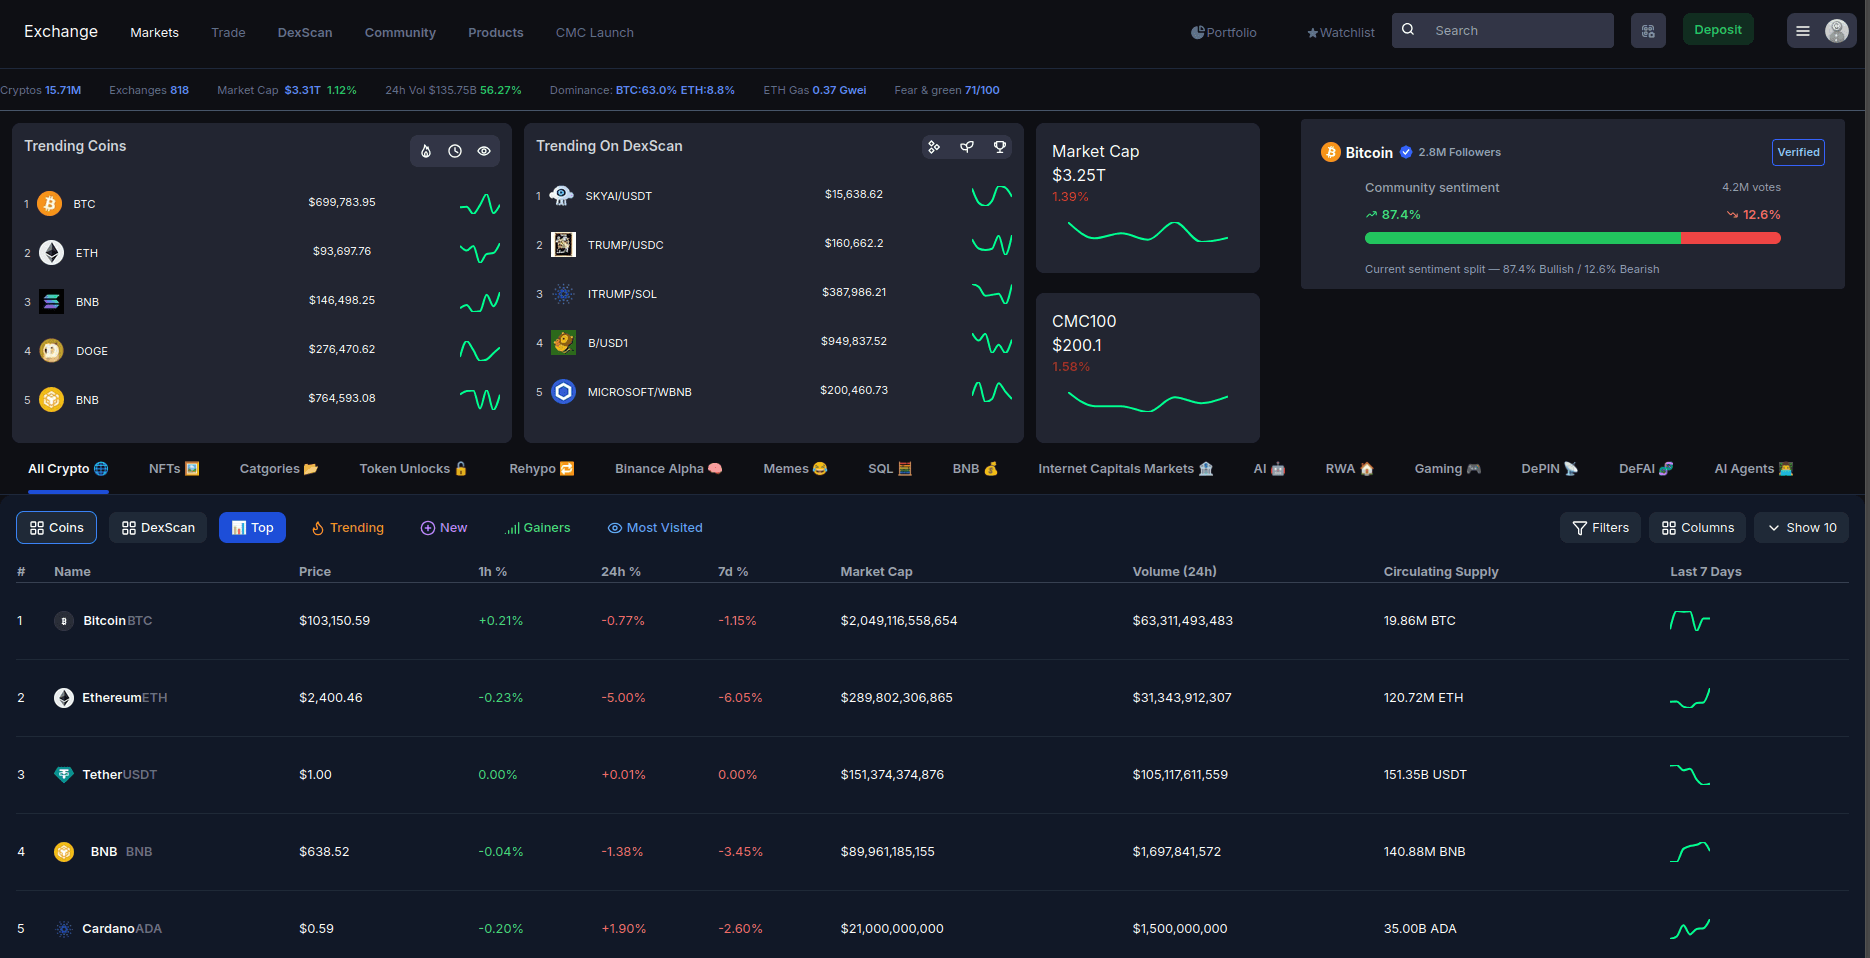Viewport: 1870px width, 958px height.
Task: Switch to the NFTs tab
Action: tap(174, 469)
